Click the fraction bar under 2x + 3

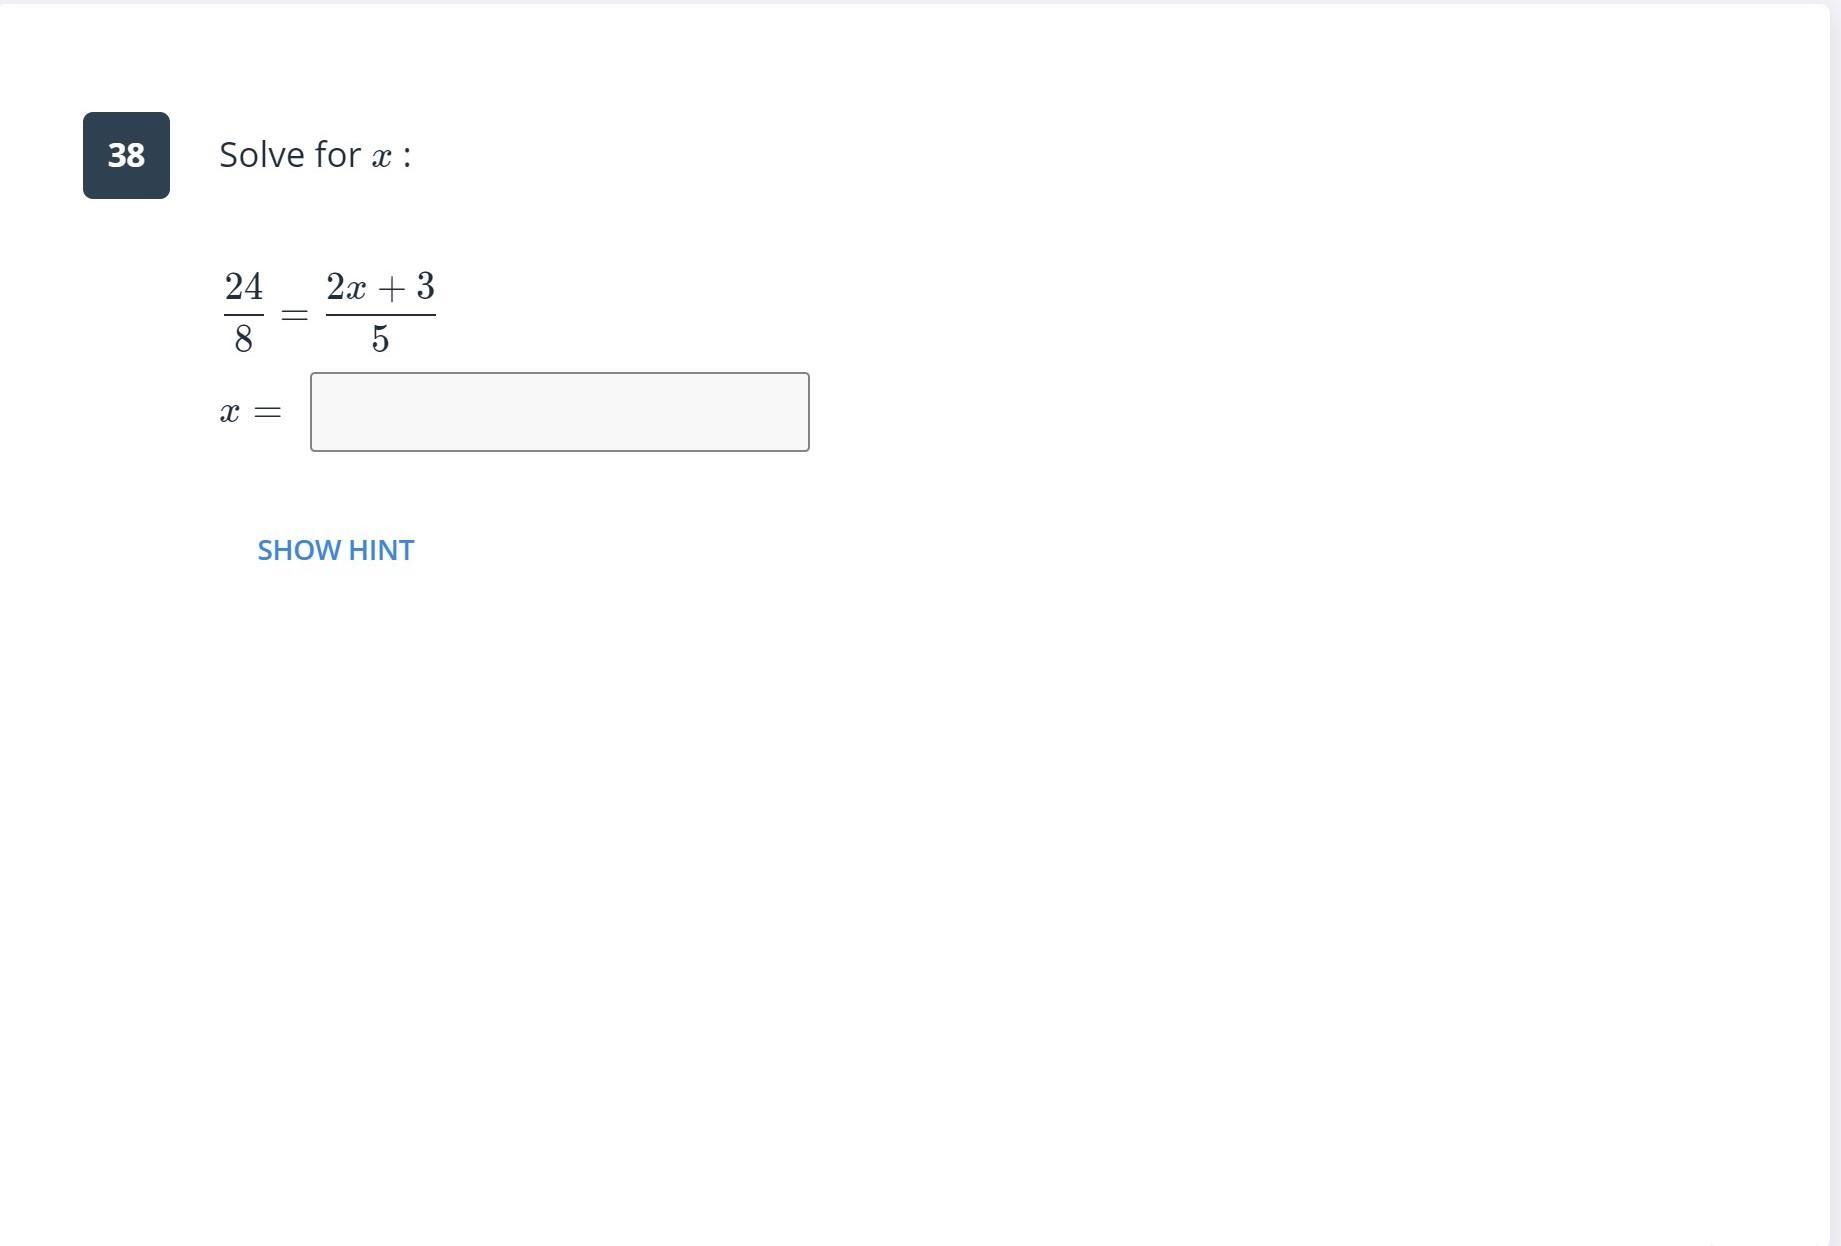381,315
